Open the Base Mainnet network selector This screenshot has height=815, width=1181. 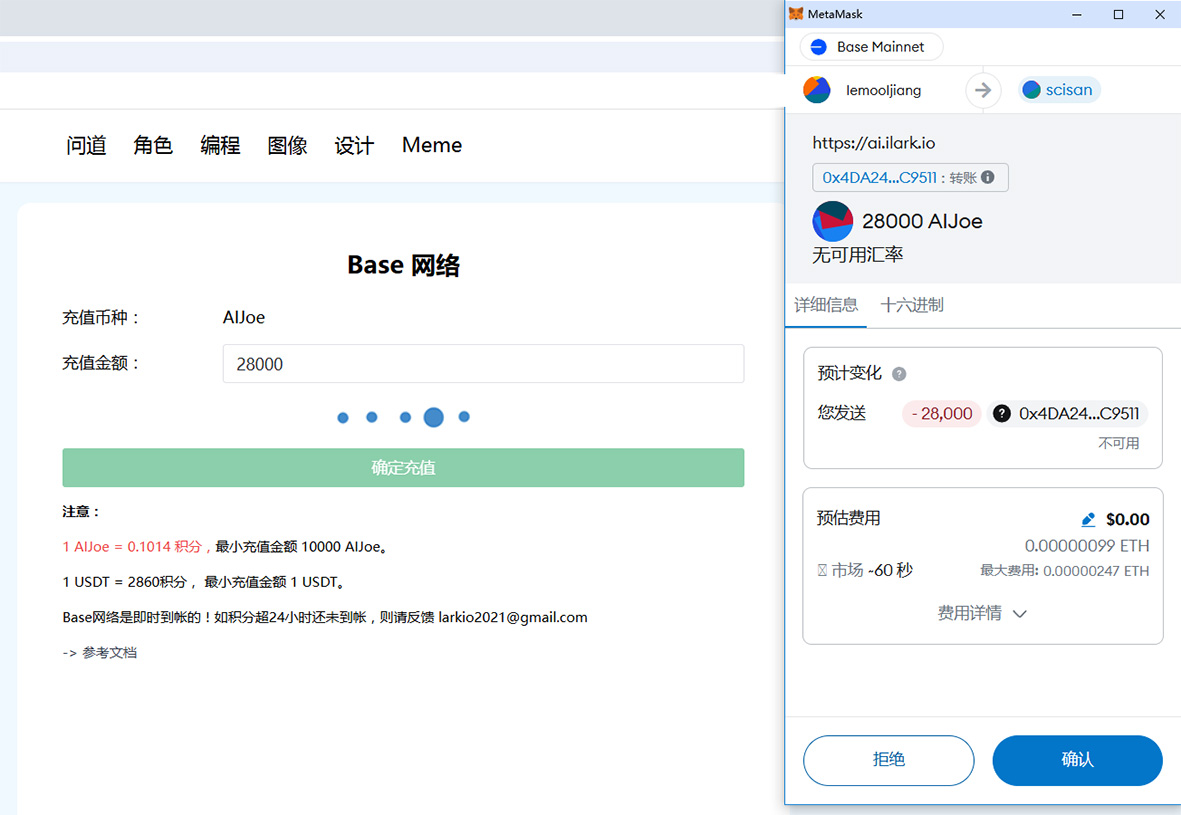[871, 47]
